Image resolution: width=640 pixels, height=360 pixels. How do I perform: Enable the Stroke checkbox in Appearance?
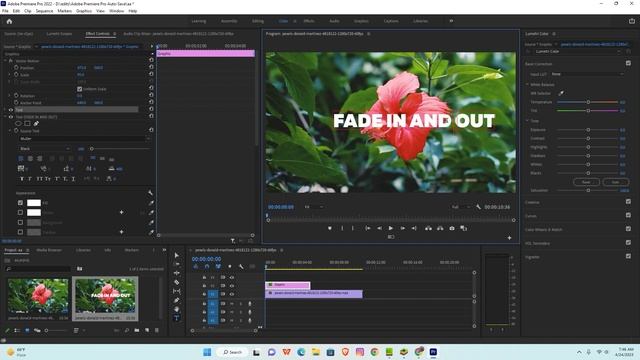click(20, 212)
